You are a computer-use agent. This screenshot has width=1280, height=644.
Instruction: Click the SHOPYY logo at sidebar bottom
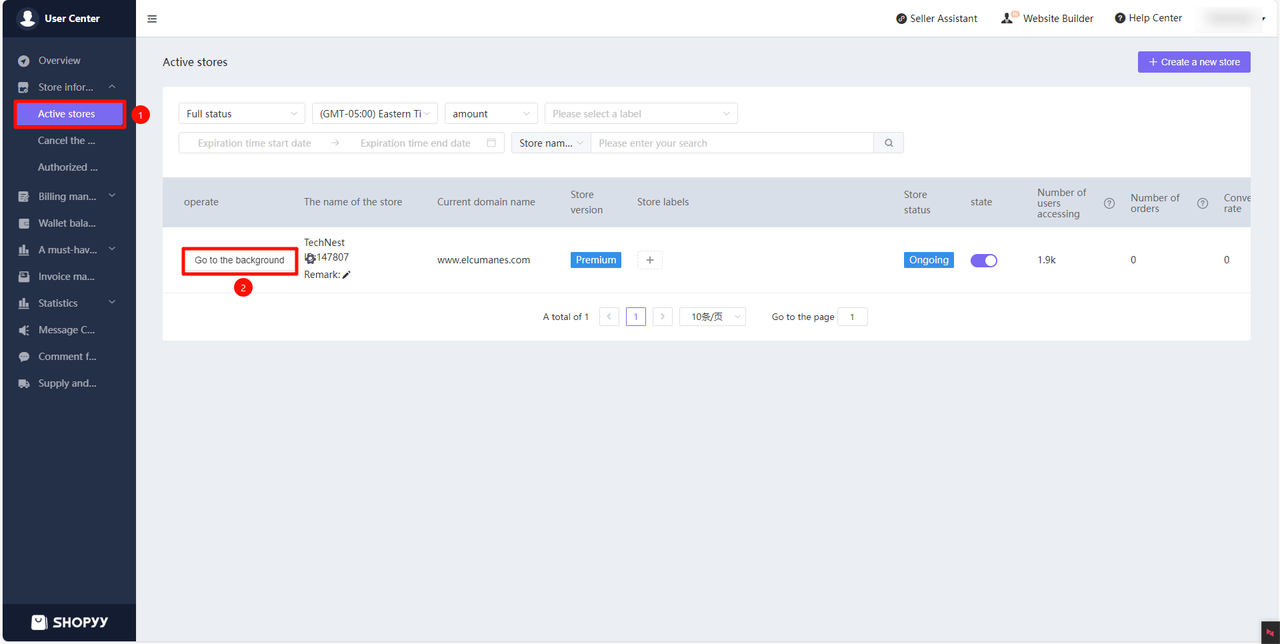69,622
